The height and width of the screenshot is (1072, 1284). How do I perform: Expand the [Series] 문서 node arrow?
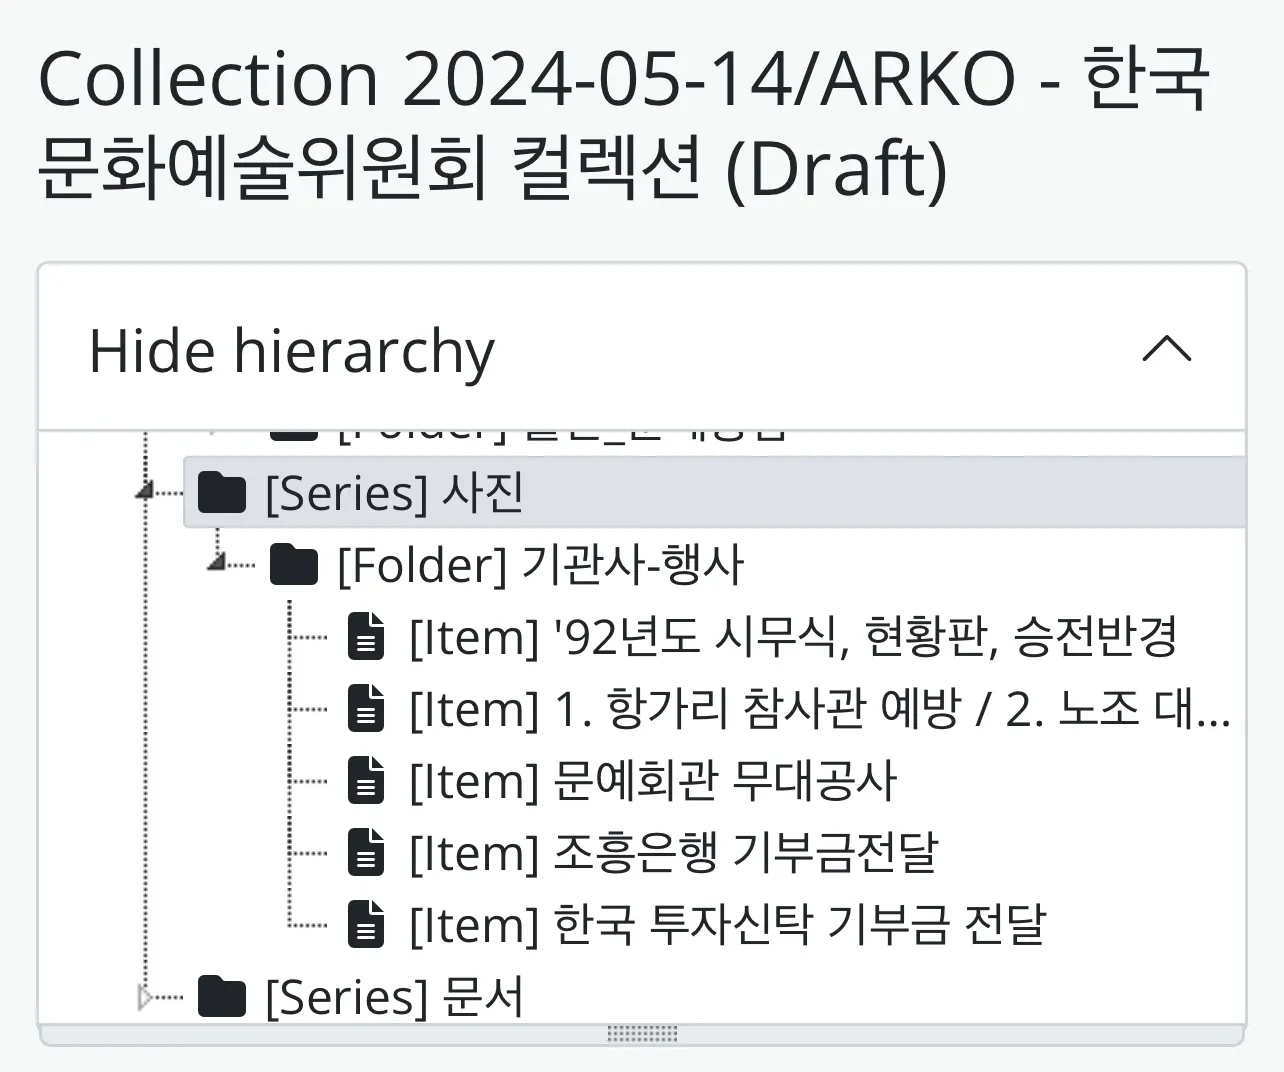pos(146,997)
